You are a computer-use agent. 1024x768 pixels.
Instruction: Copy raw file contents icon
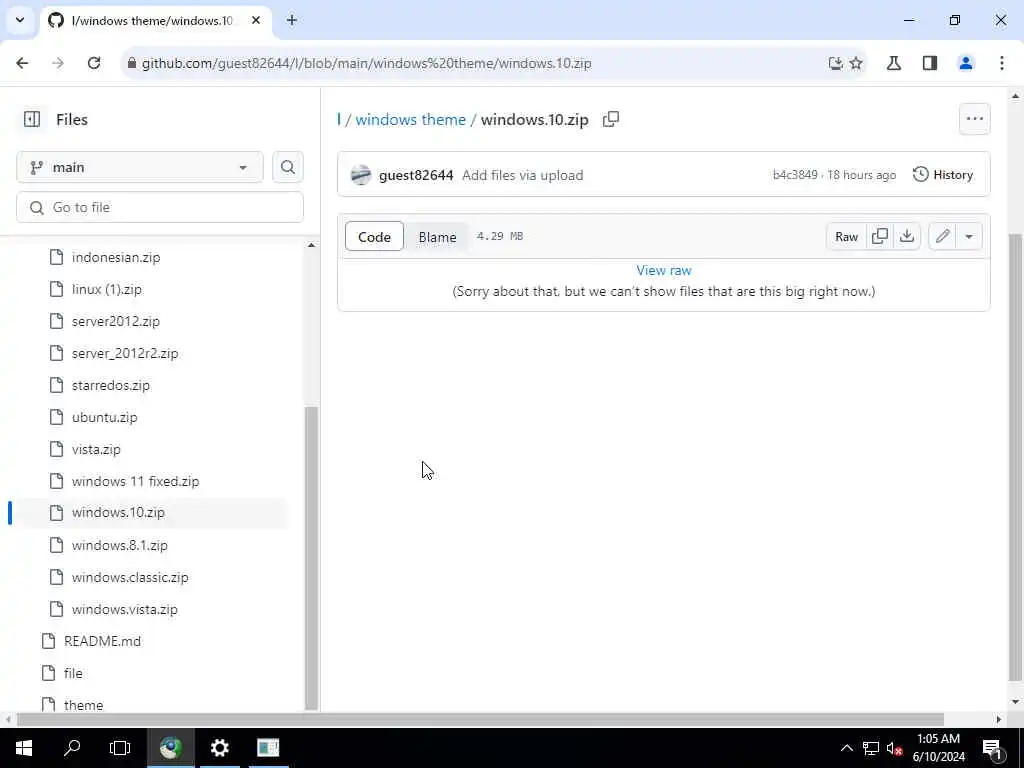(x=880, y=236)
